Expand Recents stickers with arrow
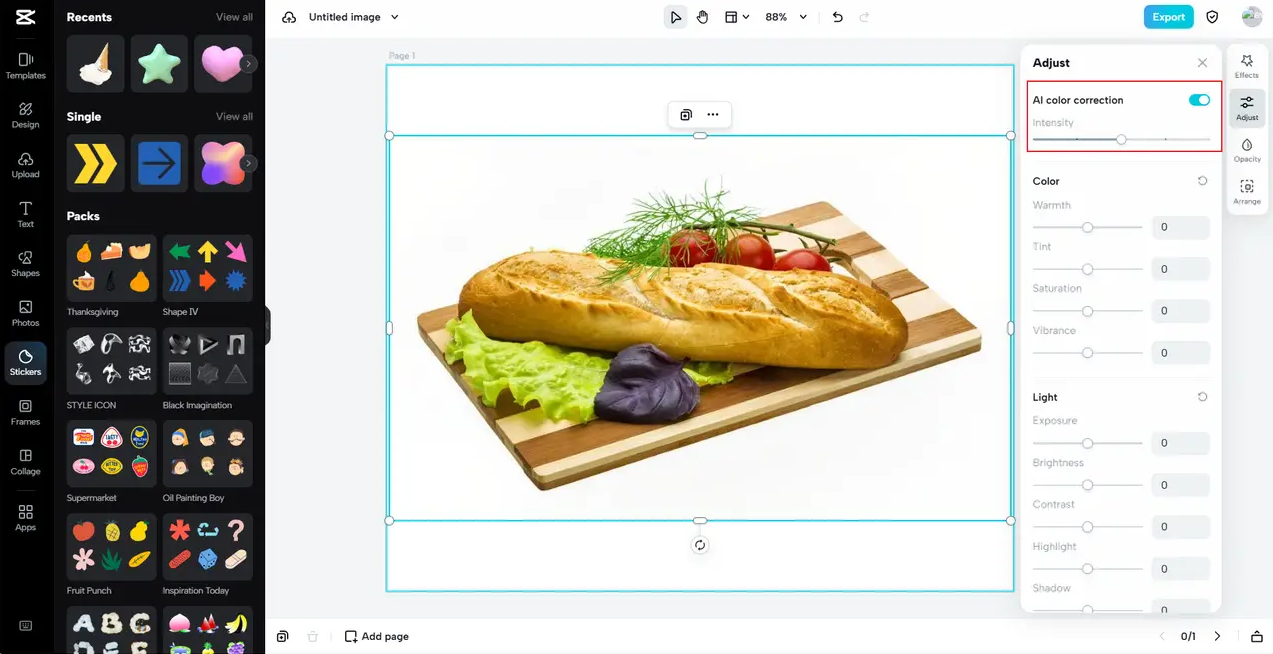1273x654 pixels. (249, 64)
